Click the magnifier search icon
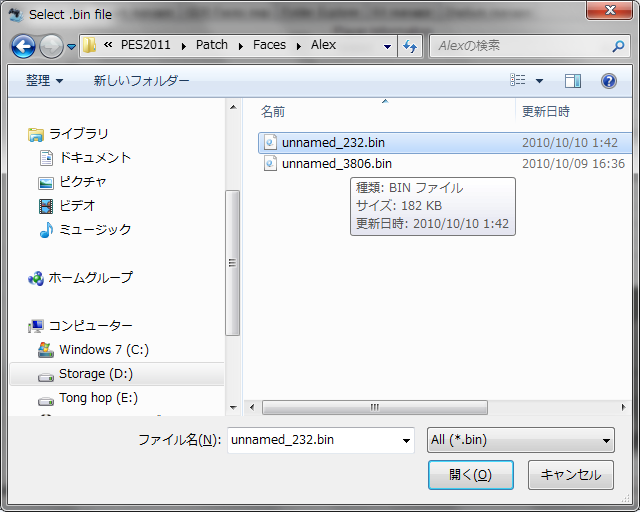The width and height of the screenshot is (640, 512). coord(618,46)
